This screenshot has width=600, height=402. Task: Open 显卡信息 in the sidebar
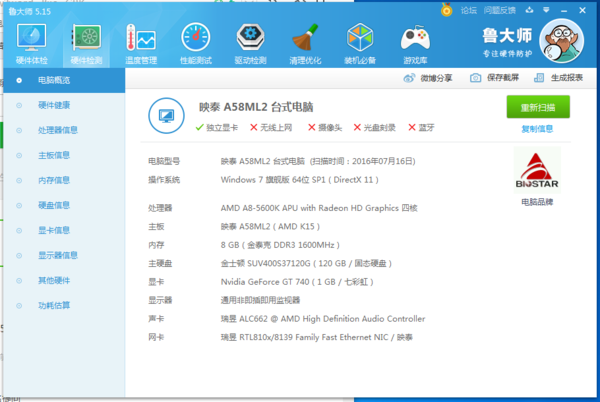54,230
